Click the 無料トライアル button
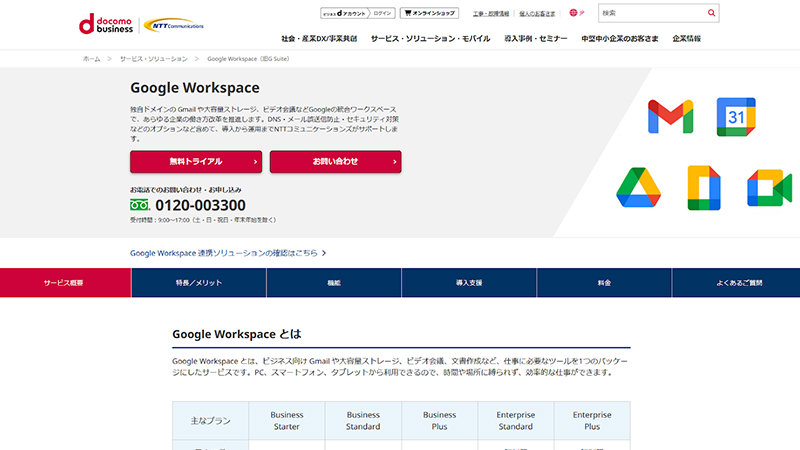 pos(196,161)
